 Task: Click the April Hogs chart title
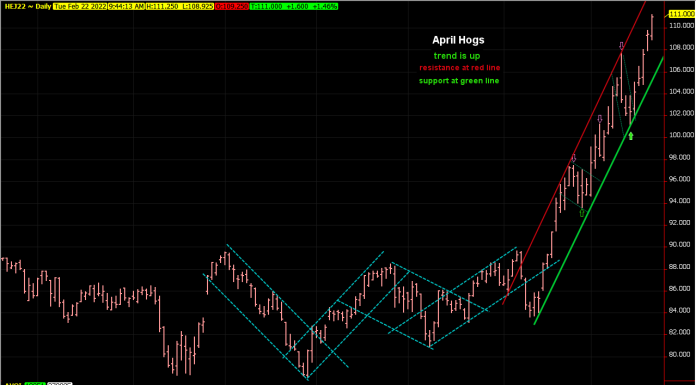458,40
